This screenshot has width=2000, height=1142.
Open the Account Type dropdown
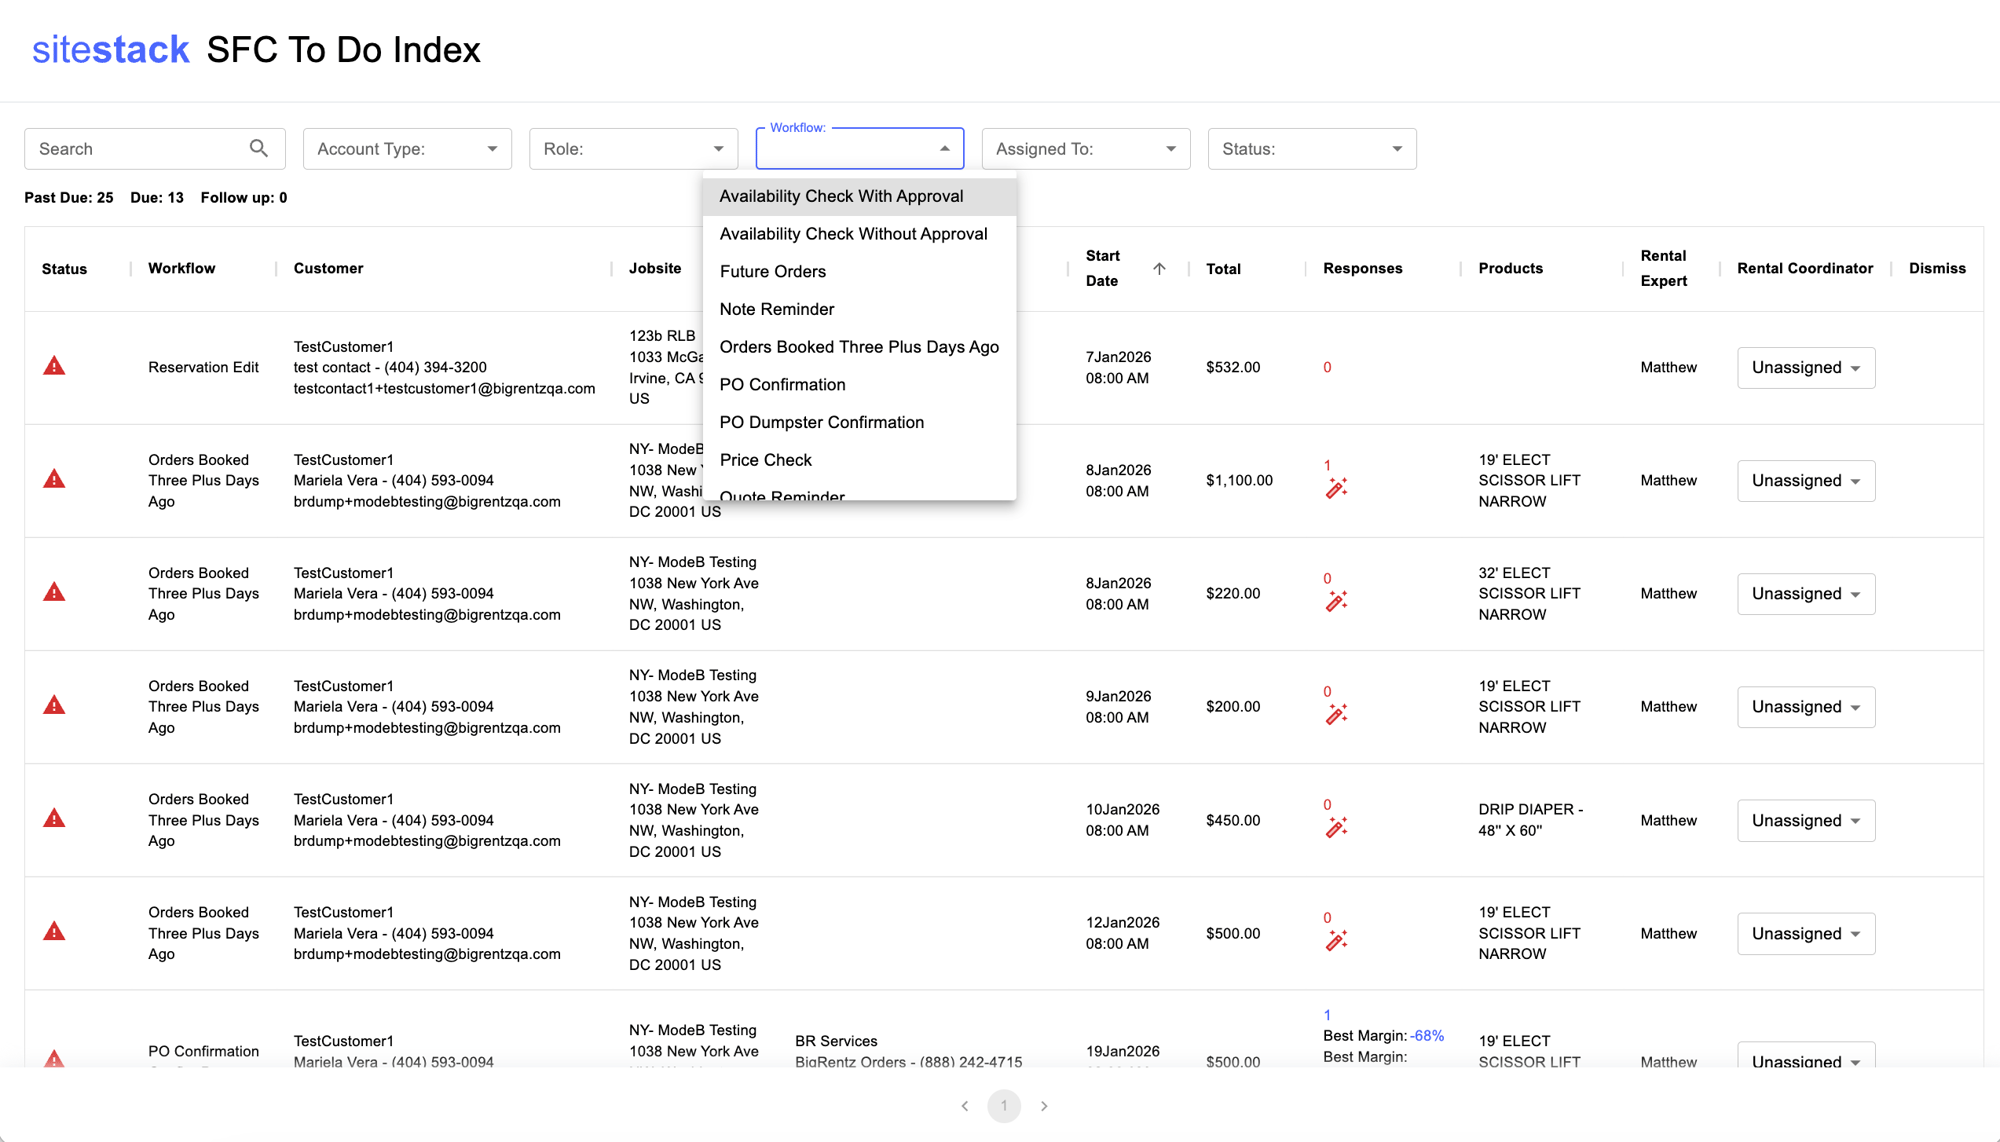(407, 149)
